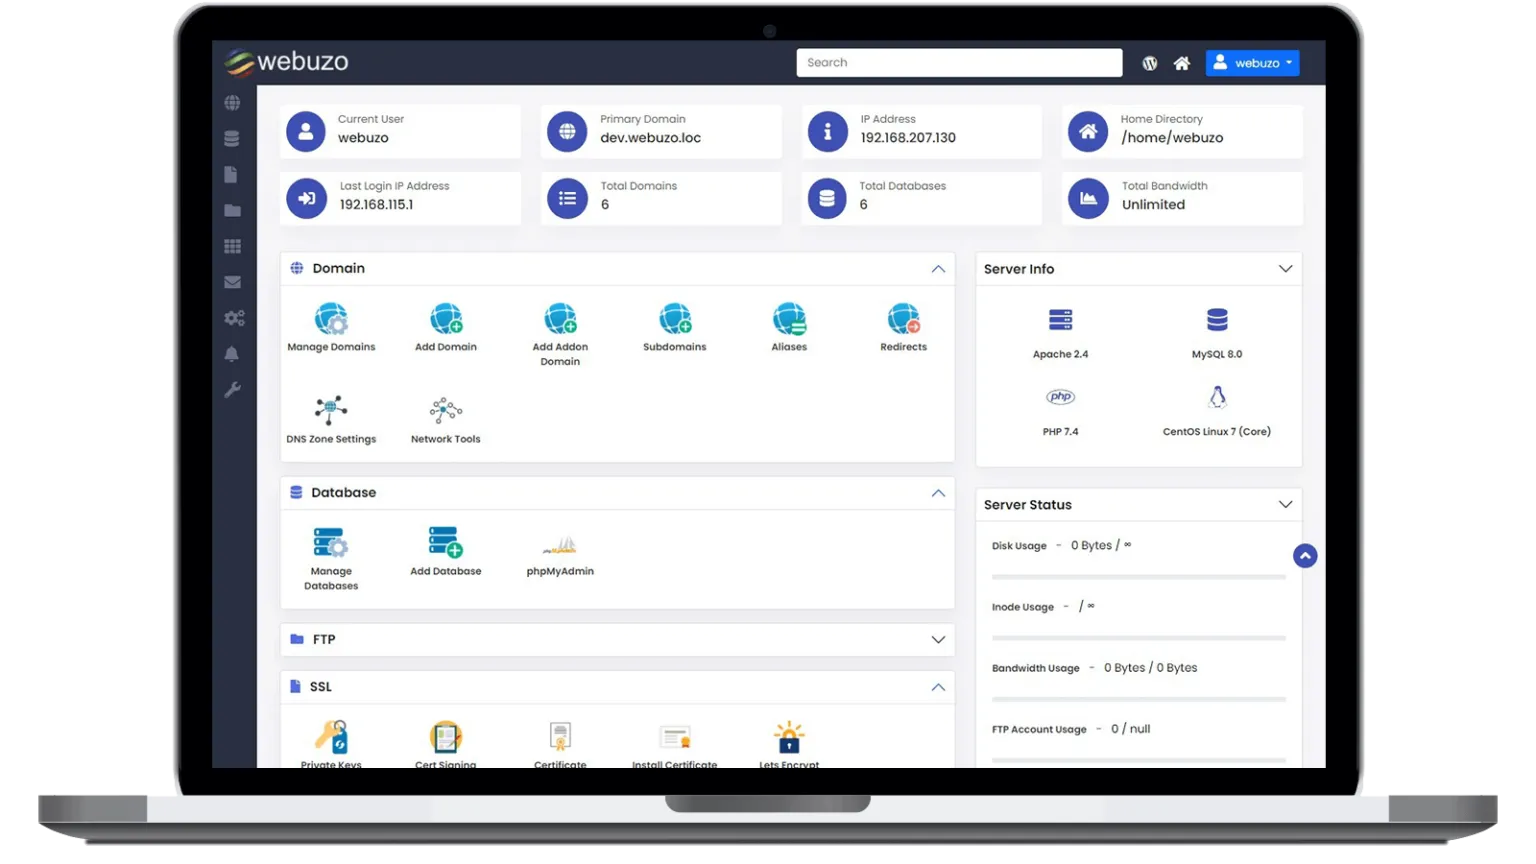Open Network Tools
This screenshot has height=864, width=1536.
coord(445,408)
